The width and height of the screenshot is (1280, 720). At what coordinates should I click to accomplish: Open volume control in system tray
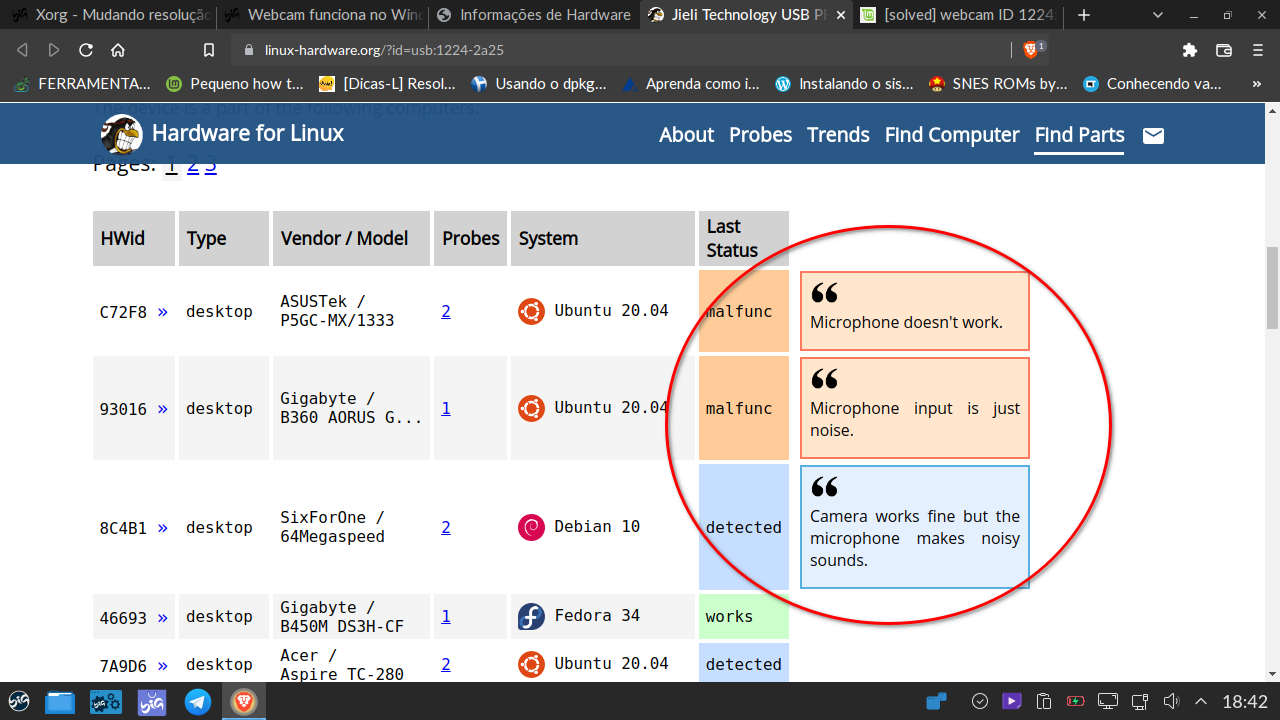[1171, 701]
